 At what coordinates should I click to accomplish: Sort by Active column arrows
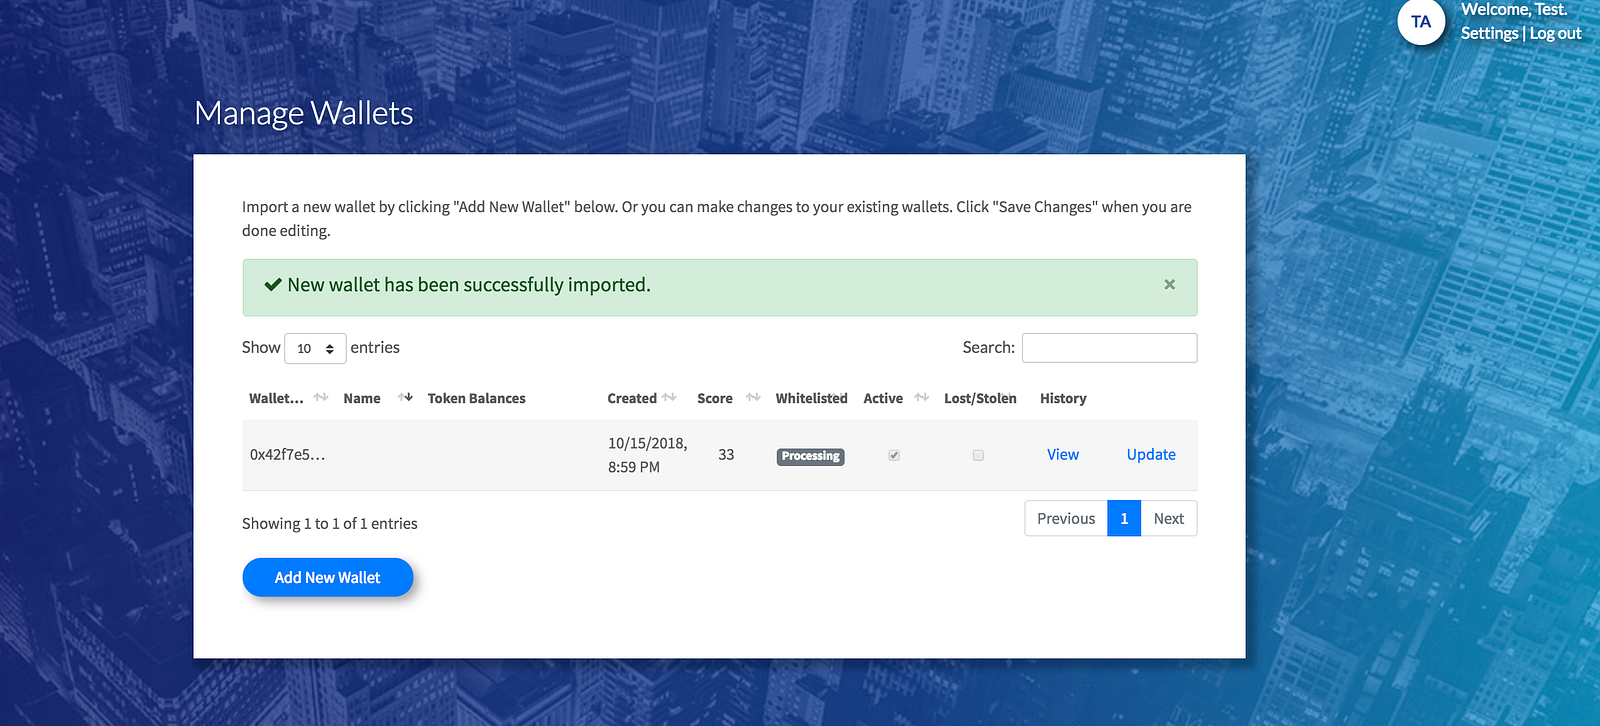922,398
